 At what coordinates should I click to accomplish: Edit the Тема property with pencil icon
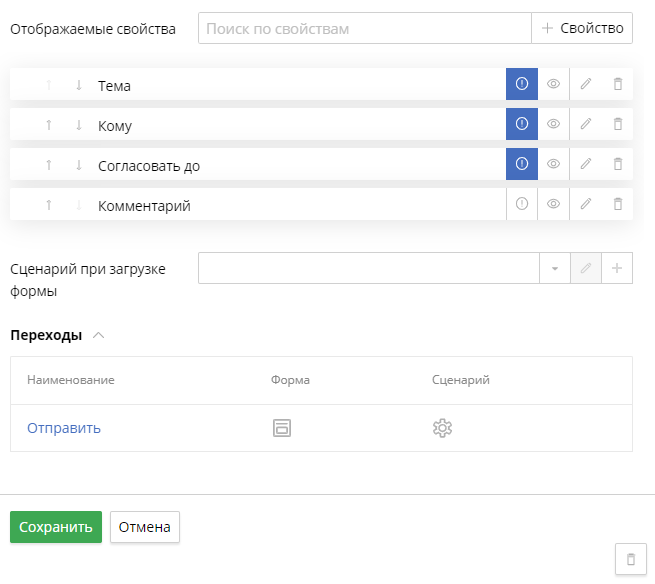point(586,85)
